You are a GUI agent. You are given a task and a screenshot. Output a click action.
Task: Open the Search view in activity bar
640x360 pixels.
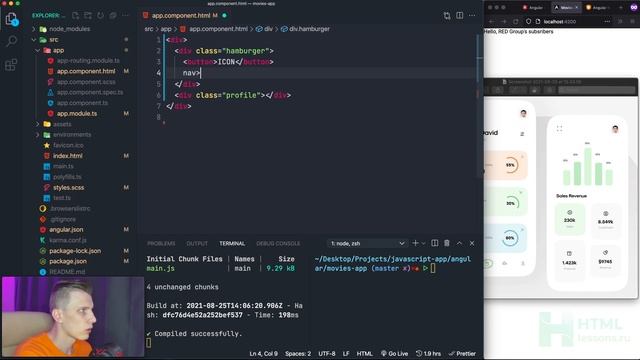11,40
